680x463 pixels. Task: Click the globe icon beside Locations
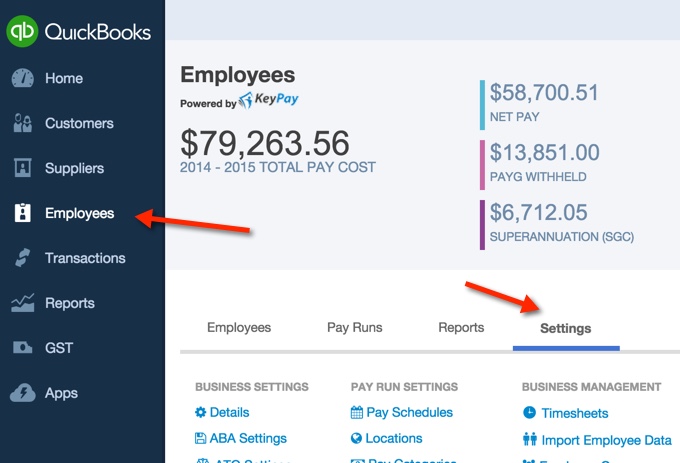(356, 438)
